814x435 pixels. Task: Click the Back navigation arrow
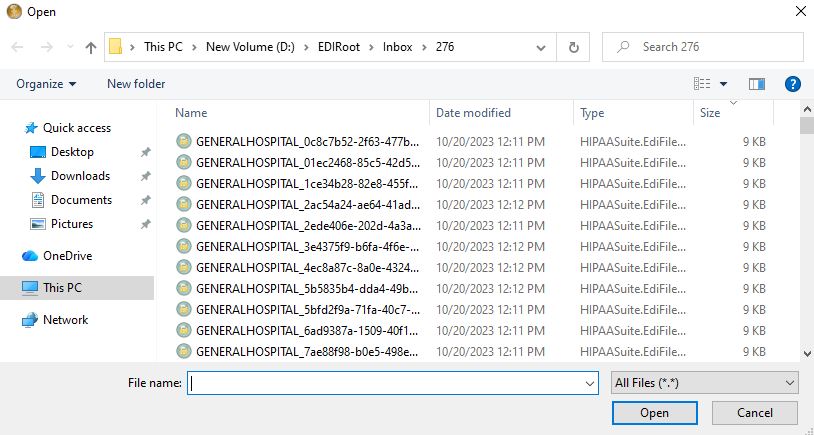[17, 47]
